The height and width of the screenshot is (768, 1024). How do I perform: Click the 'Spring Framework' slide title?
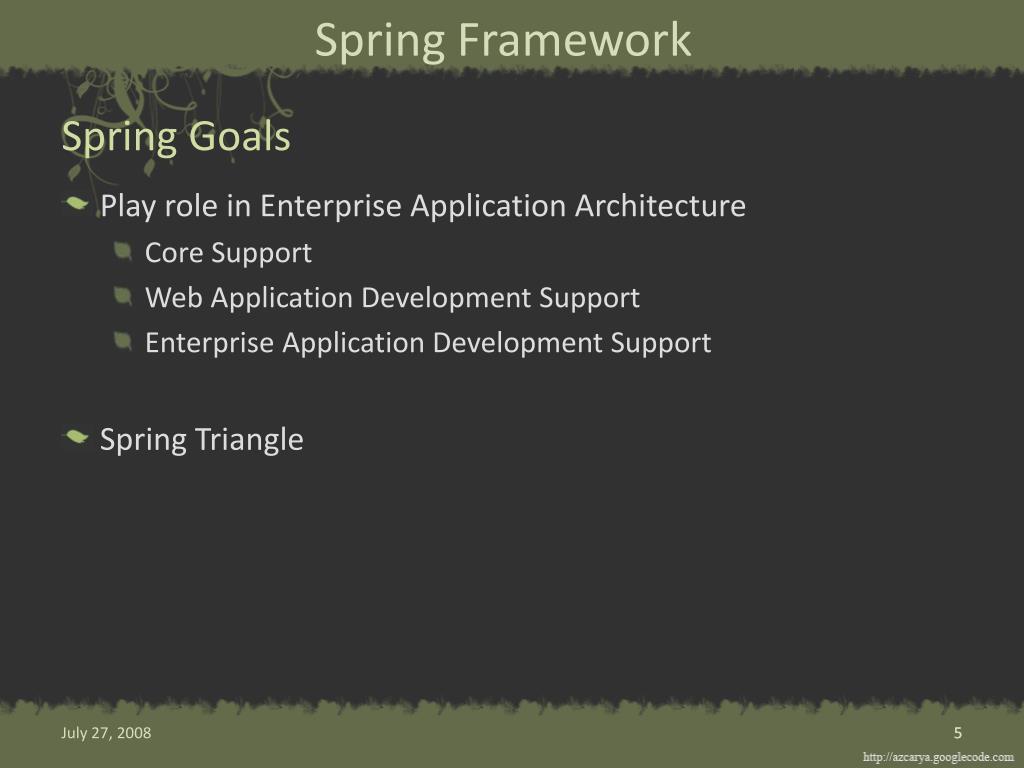click(x=502, y=40)
